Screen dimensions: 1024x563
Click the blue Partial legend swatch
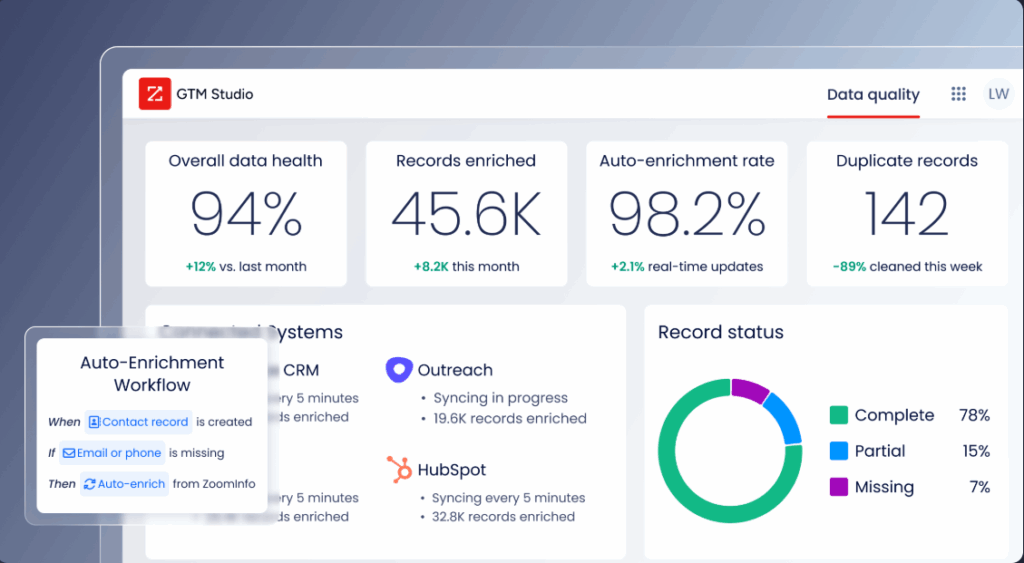[x=838, y=451]
